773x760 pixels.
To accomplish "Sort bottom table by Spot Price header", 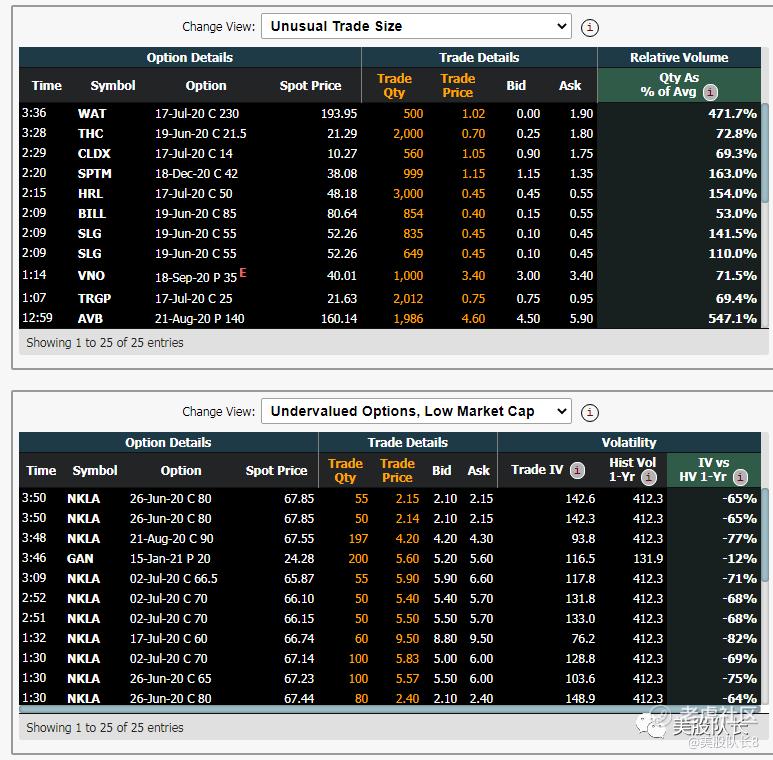I will point(276,471).
